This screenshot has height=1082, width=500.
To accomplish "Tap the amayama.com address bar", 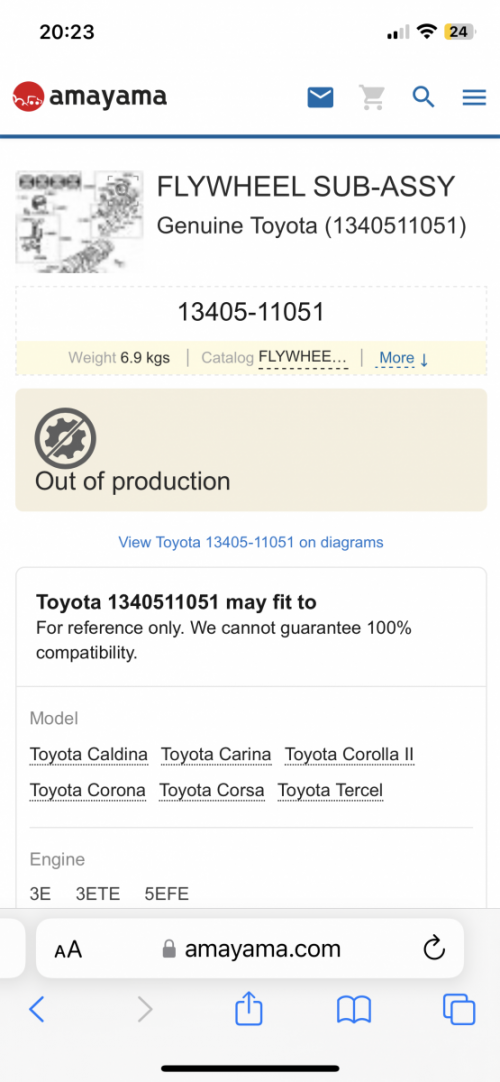I will click(x=250, y=948).
